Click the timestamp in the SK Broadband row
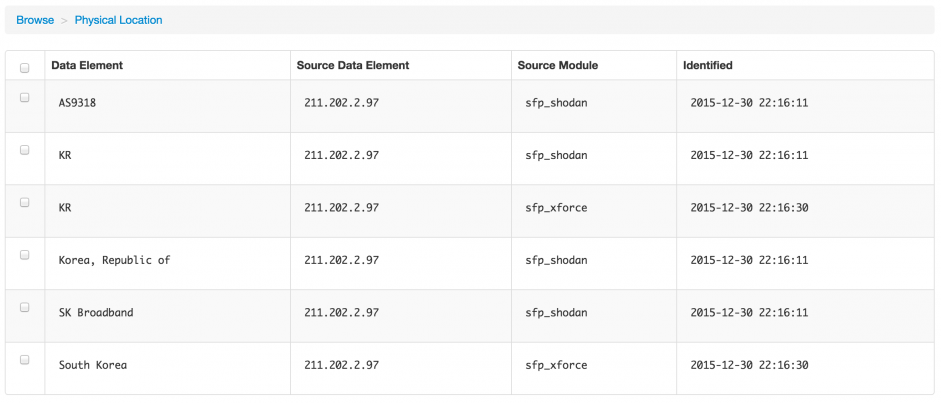 [749, 313]
